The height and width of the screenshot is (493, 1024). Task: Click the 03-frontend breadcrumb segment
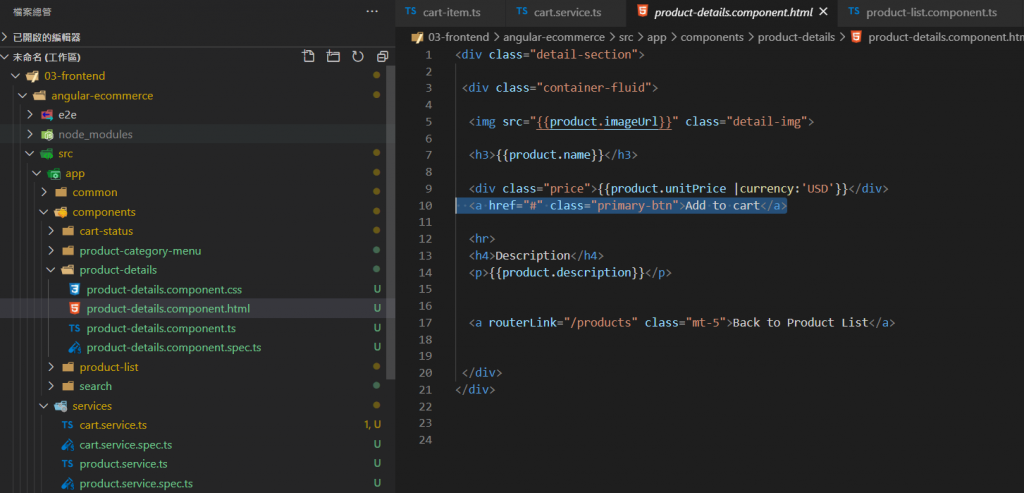[458, 37]
